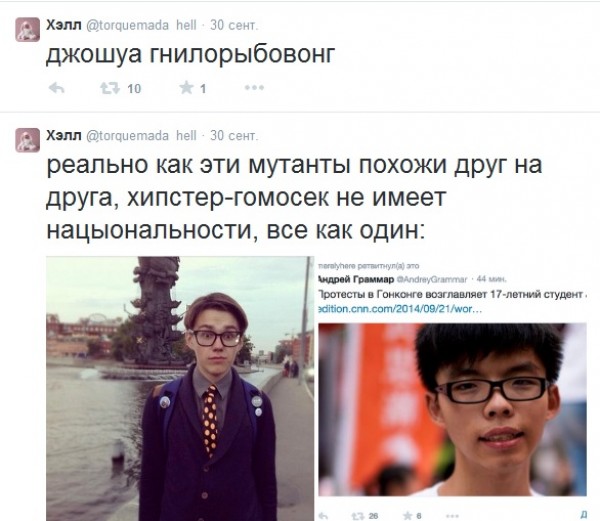Open @torquemada_hell handle on second tweet
This screenshot has height=521, width=600.
(141, 136)
